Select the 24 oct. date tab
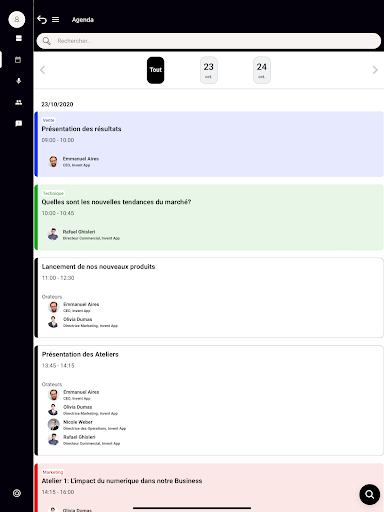384x512 pixels. [262, 70]
